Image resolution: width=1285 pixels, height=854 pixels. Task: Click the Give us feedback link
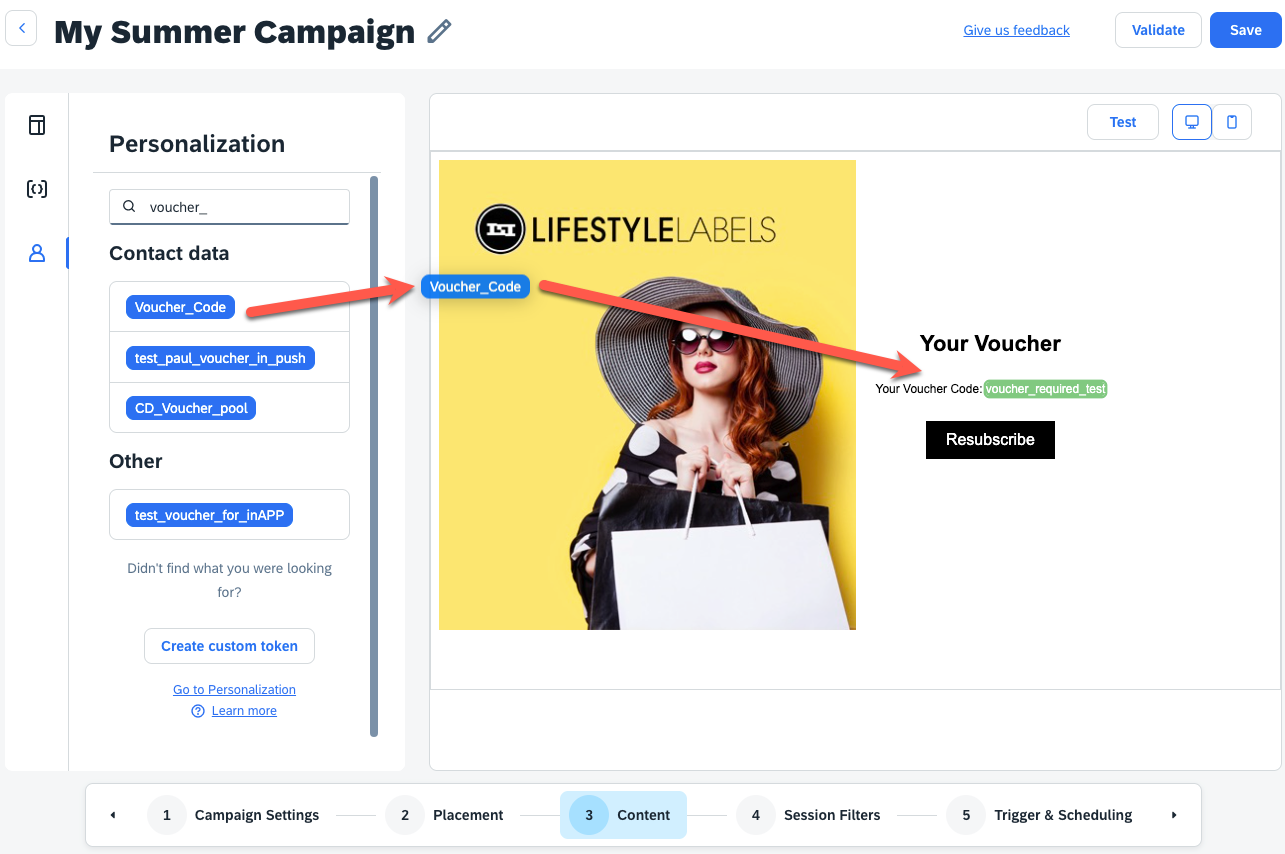pos(1016,30)
